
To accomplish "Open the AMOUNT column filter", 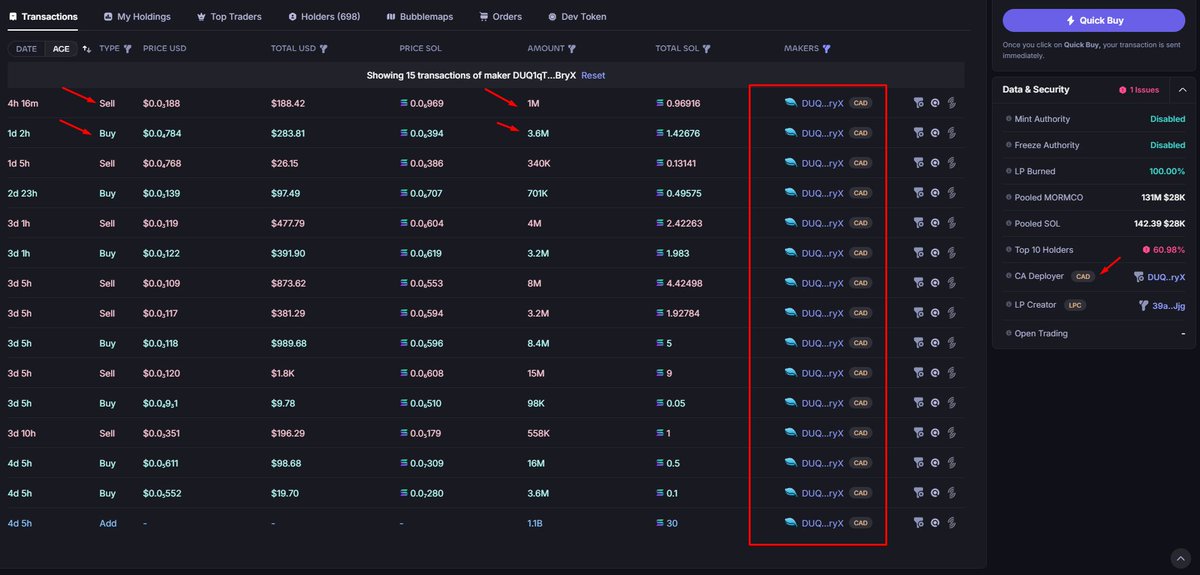I will (571, 48).
